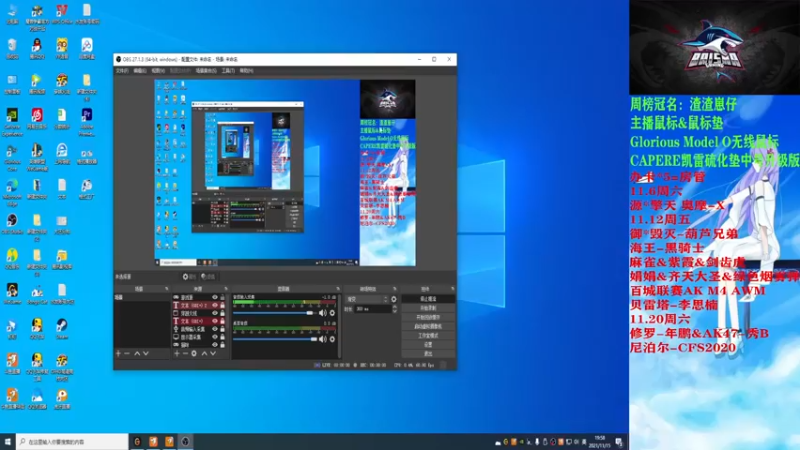Open the Edit menu in OBS
This screenshot has height=450, width=800.
click(x=140, y=71)
